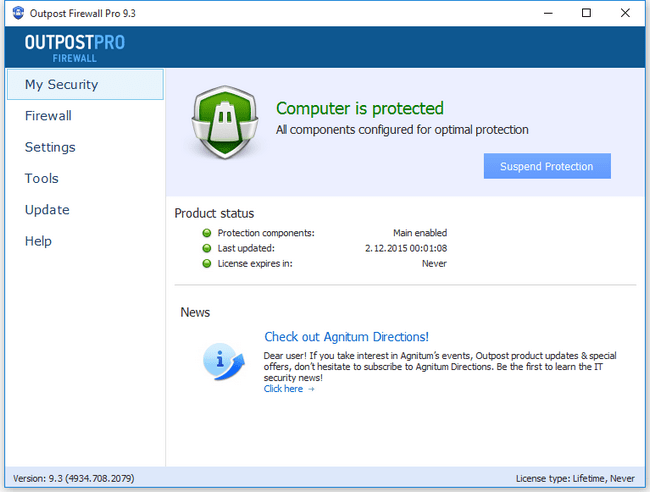Click the 'Product status' heading
The width and height of the screenshot is (650, 492).
tap(214, 213)
